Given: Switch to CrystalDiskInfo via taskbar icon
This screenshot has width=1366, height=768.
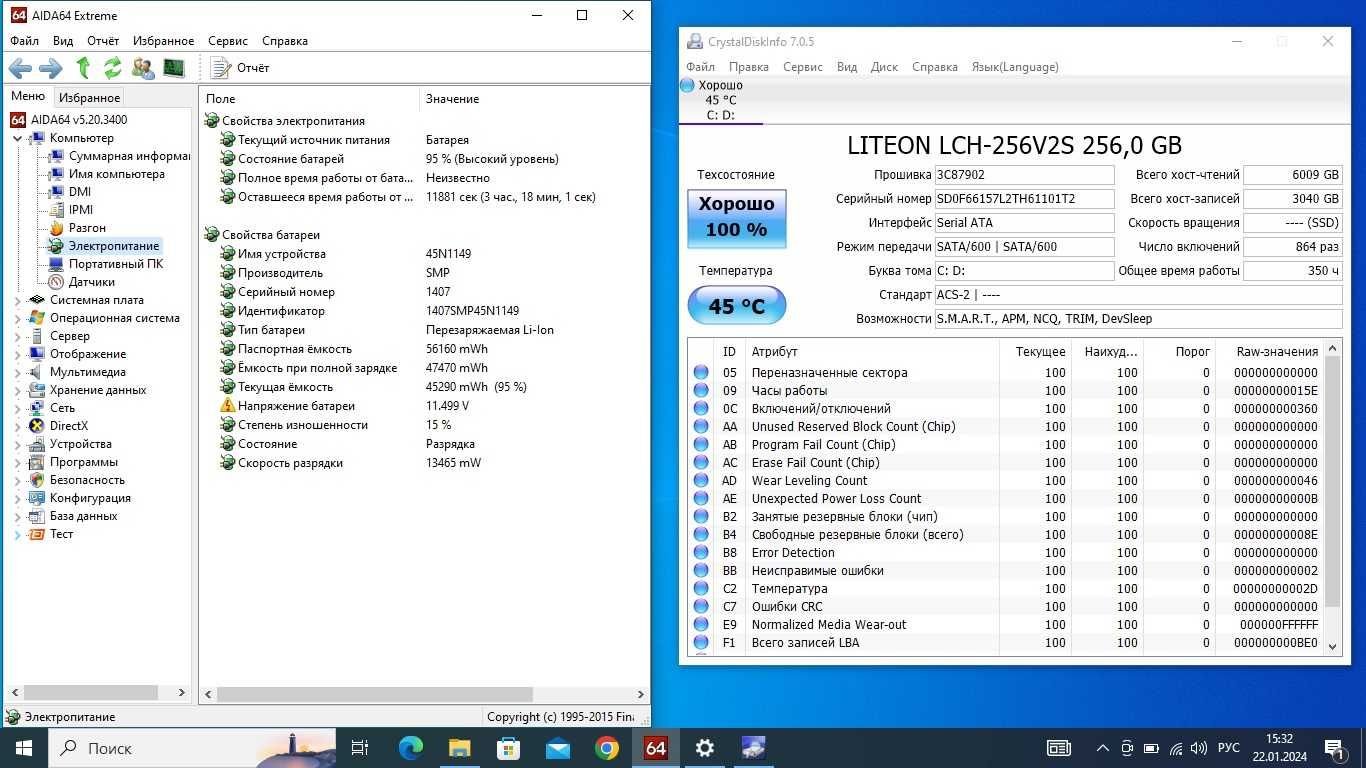Looking at the screenshot, I should tap(754, 748).
